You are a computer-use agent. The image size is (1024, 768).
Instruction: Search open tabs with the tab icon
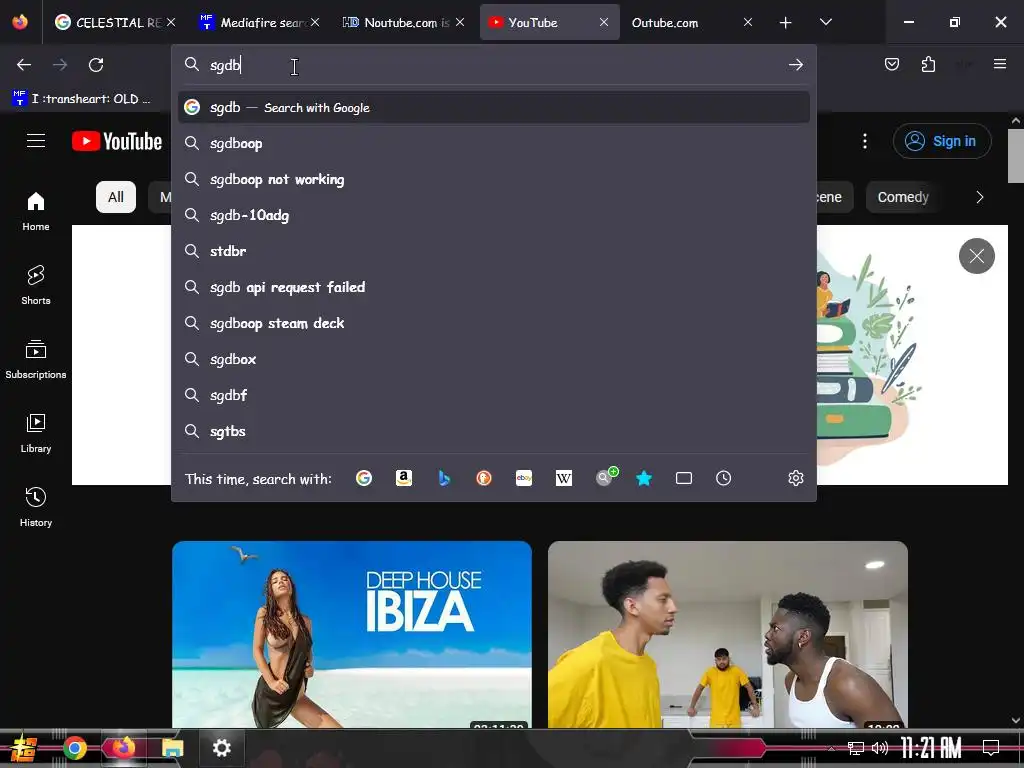(684, 478)
